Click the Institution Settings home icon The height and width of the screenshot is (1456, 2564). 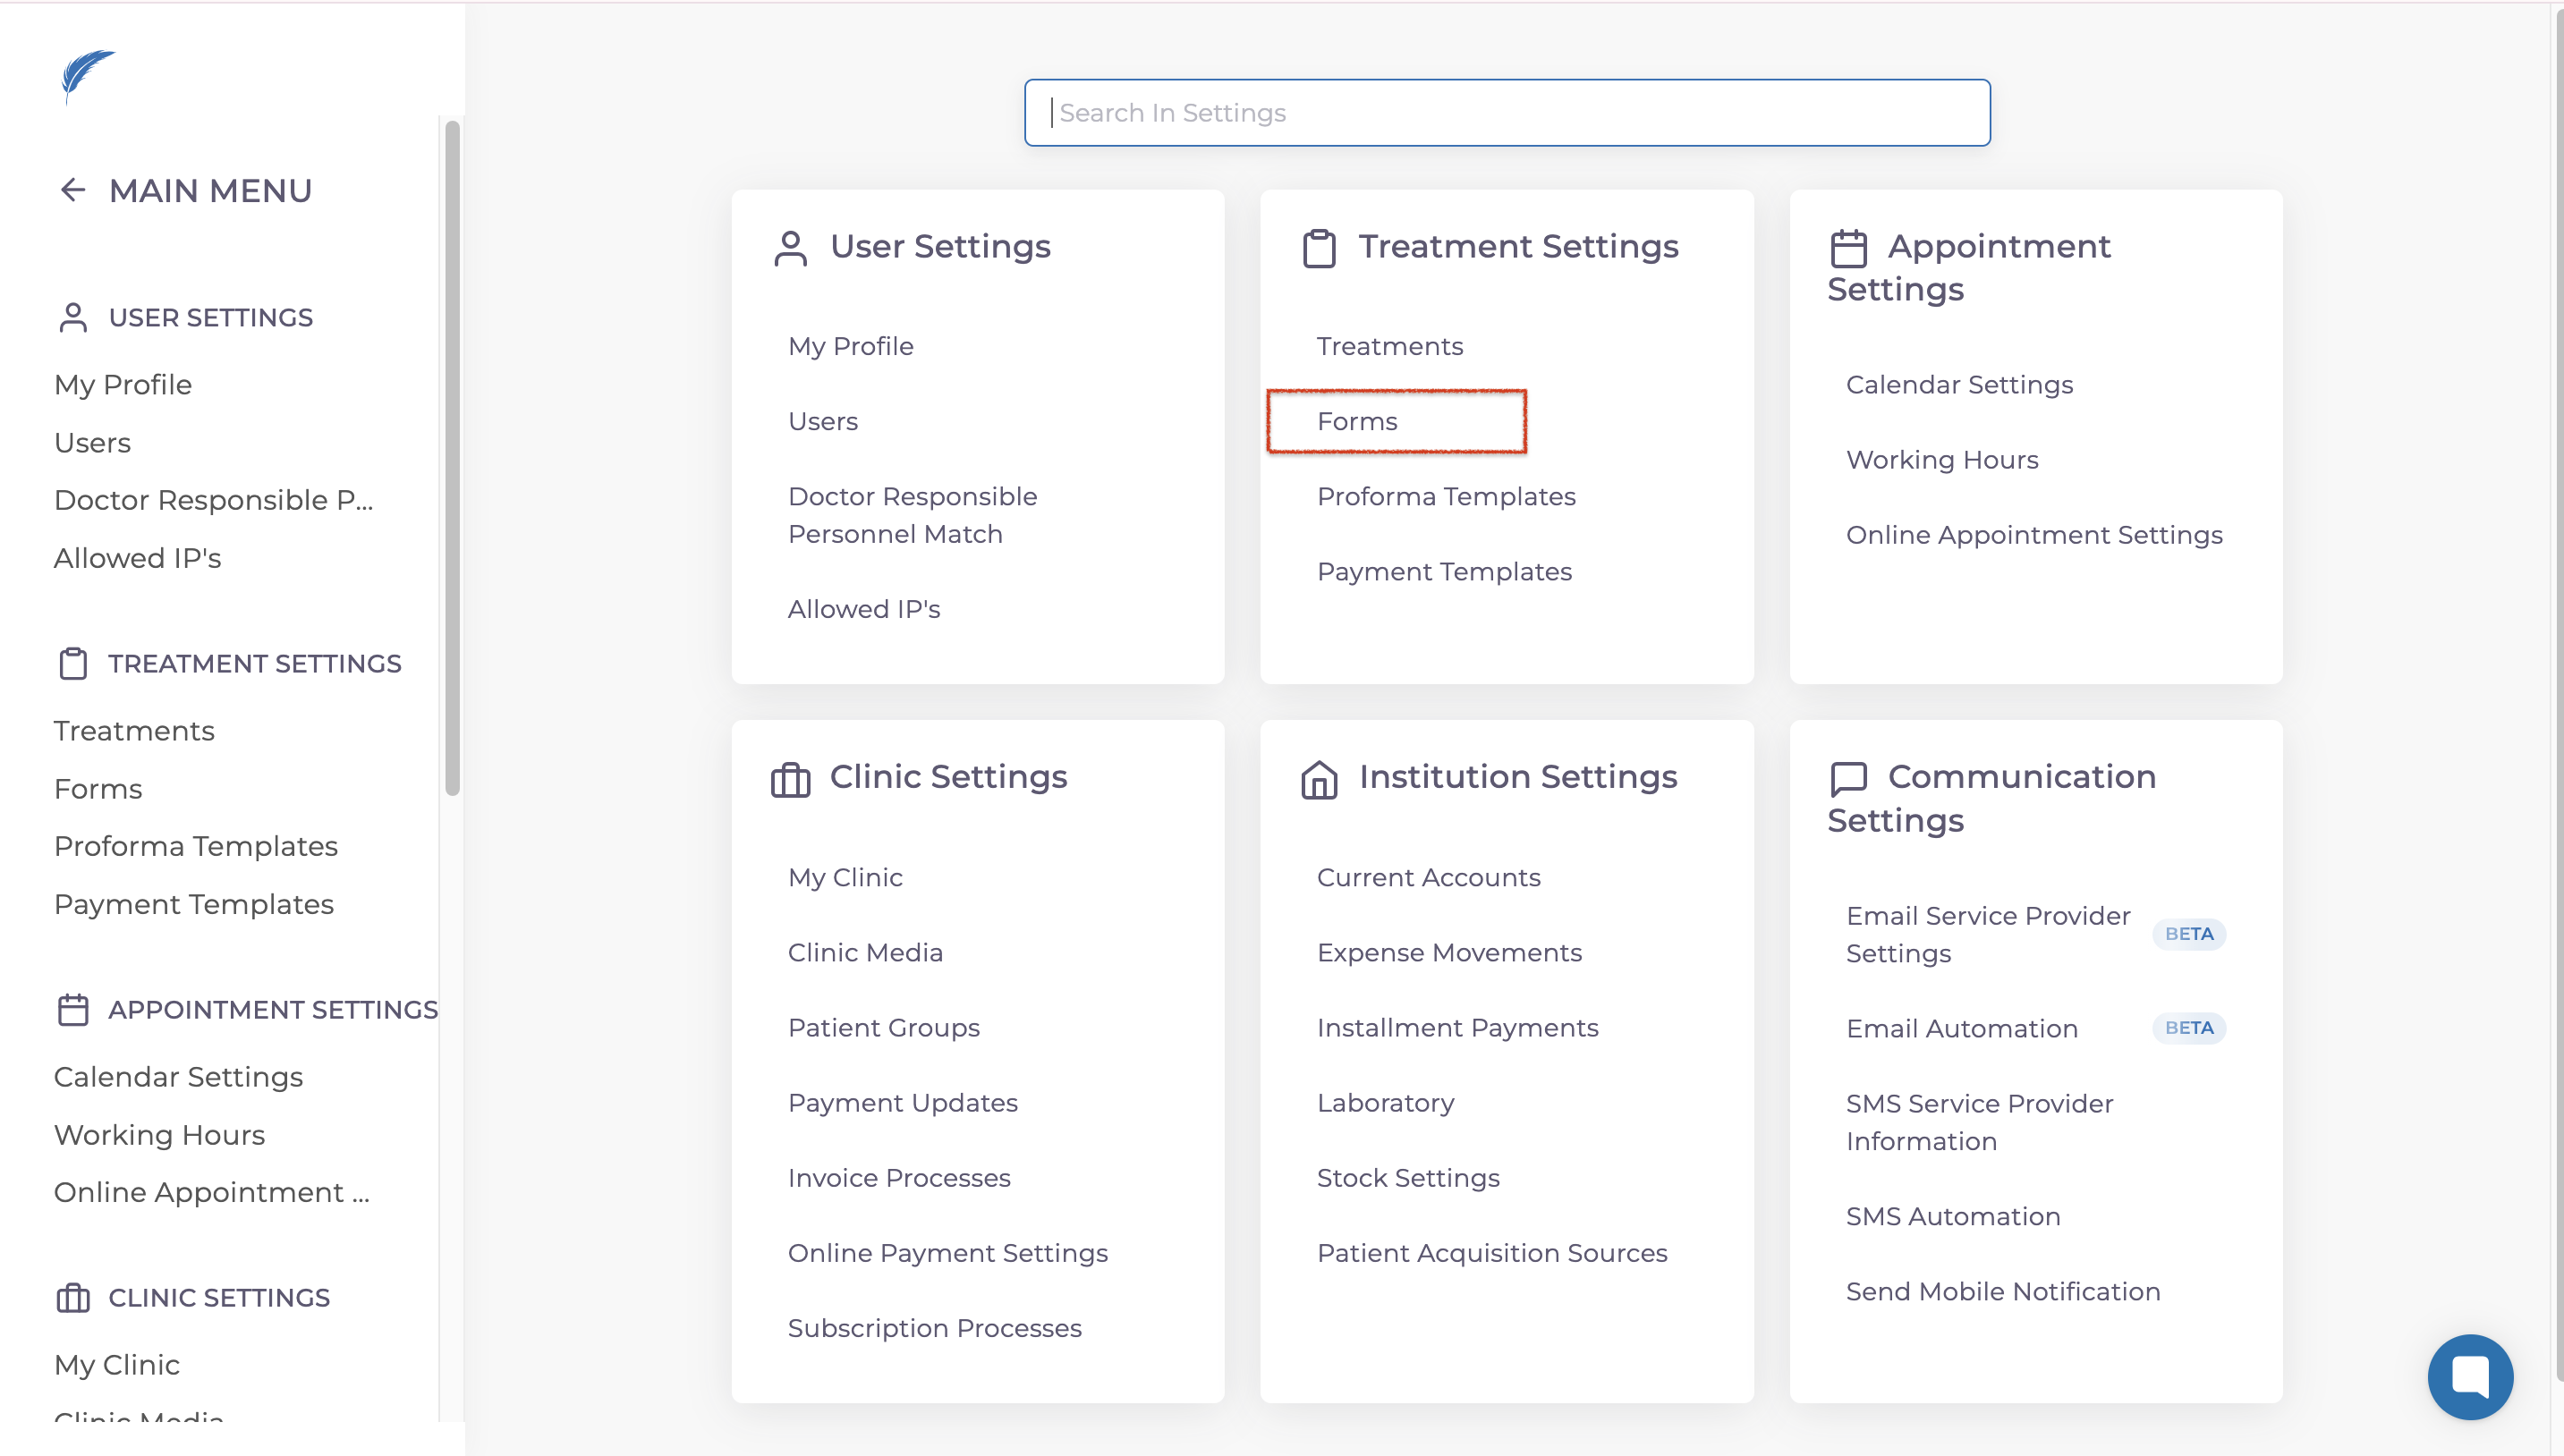tap(1319, 779)
